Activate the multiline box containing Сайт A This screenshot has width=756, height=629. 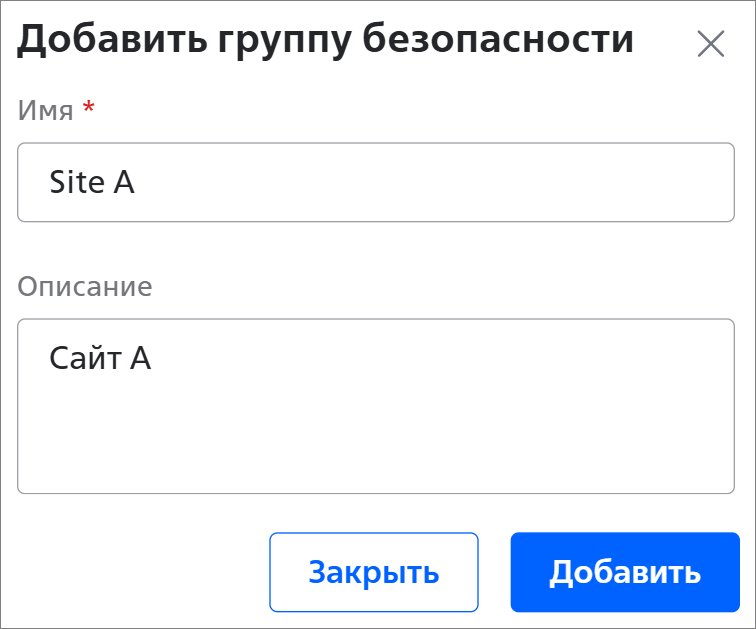376,405
